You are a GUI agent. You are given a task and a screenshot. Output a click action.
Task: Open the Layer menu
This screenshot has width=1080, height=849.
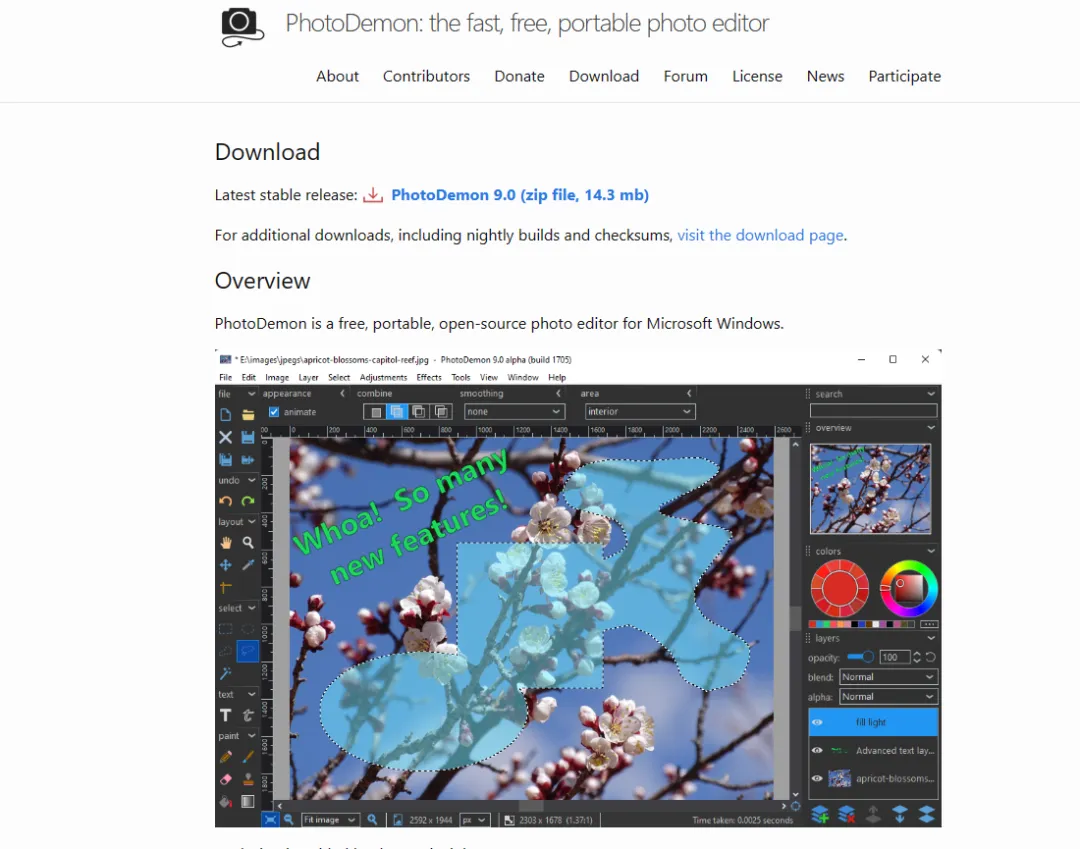point(308,377)
